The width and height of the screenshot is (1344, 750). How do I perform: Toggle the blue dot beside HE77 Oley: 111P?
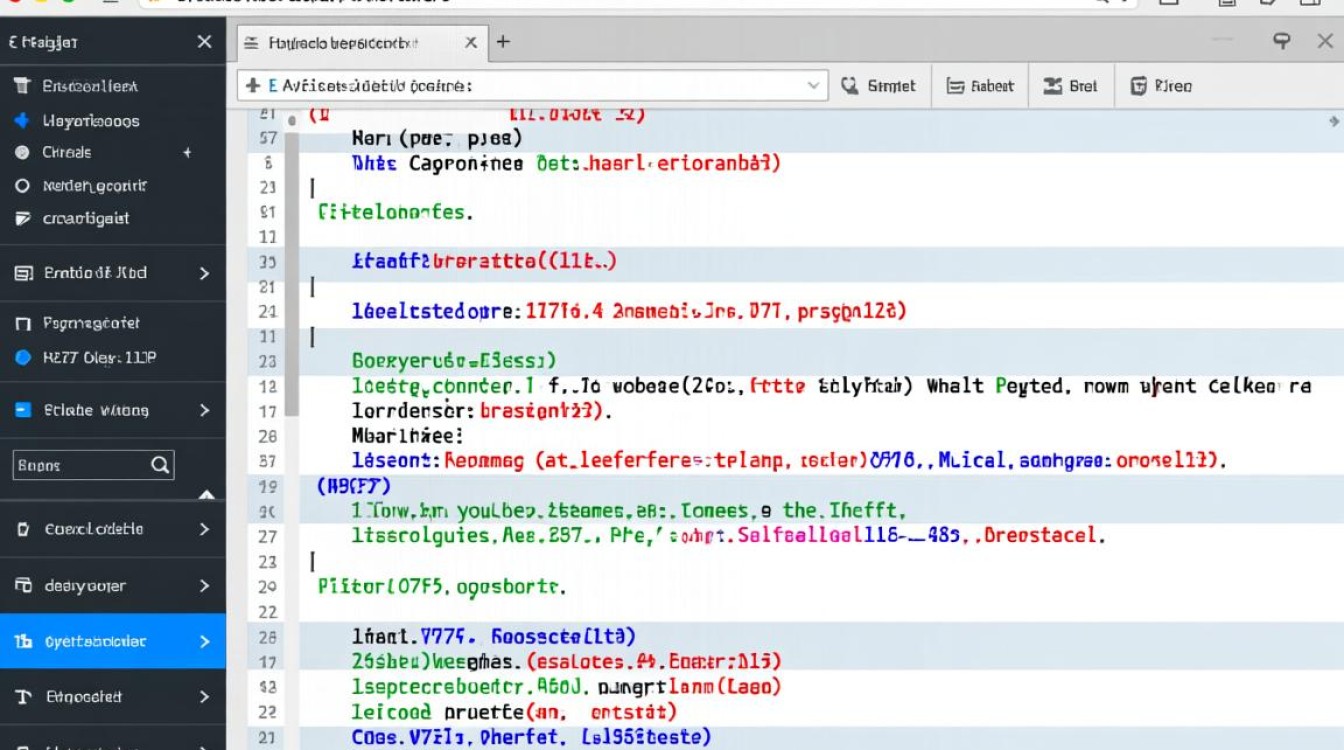tap(23, 357)
